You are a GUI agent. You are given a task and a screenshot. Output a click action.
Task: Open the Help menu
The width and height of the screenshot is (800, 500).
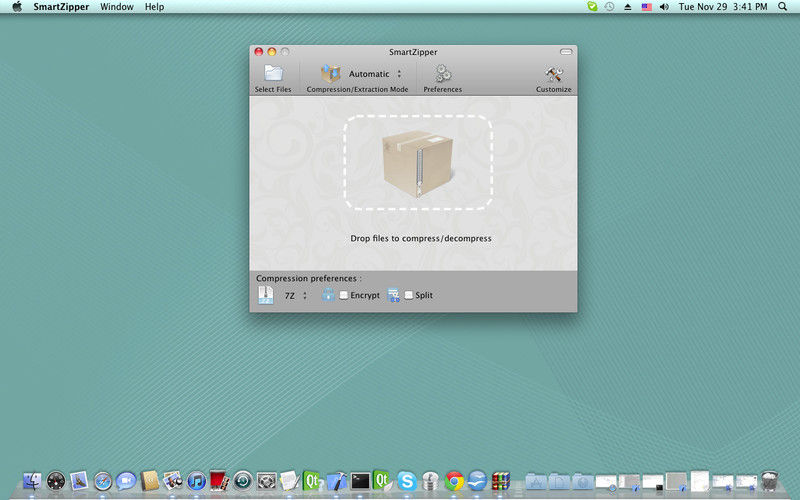pos(154,7)
